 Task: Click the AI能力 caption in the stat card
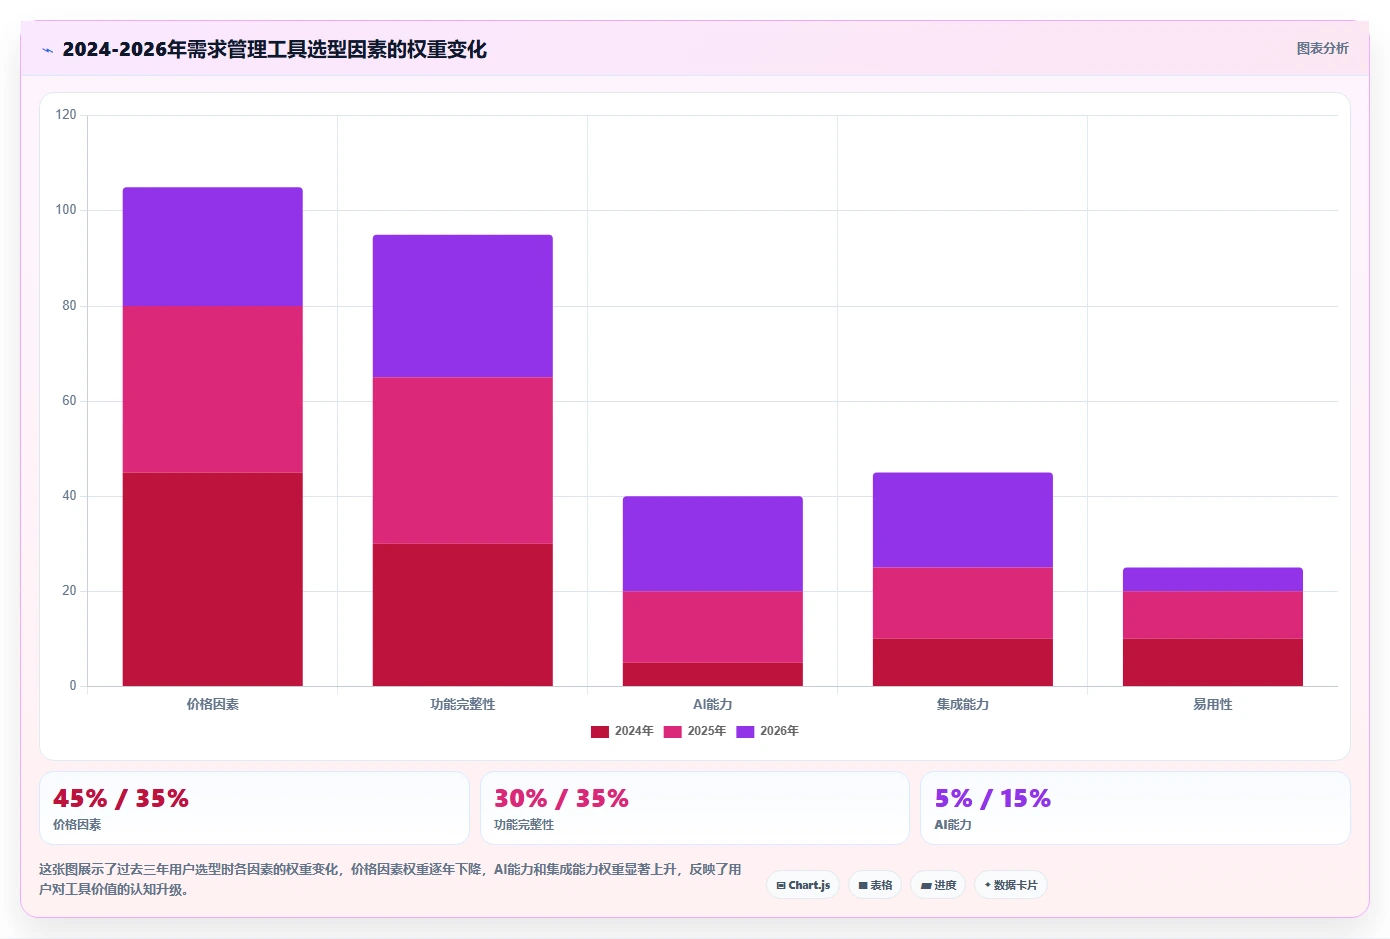coord(953,825)
